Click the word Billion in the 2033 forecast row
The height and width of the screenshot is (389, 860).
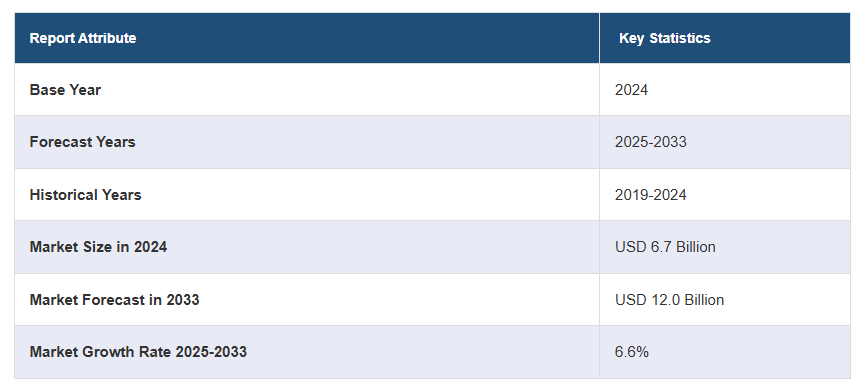pyautogui.click(x=704, y=300)
